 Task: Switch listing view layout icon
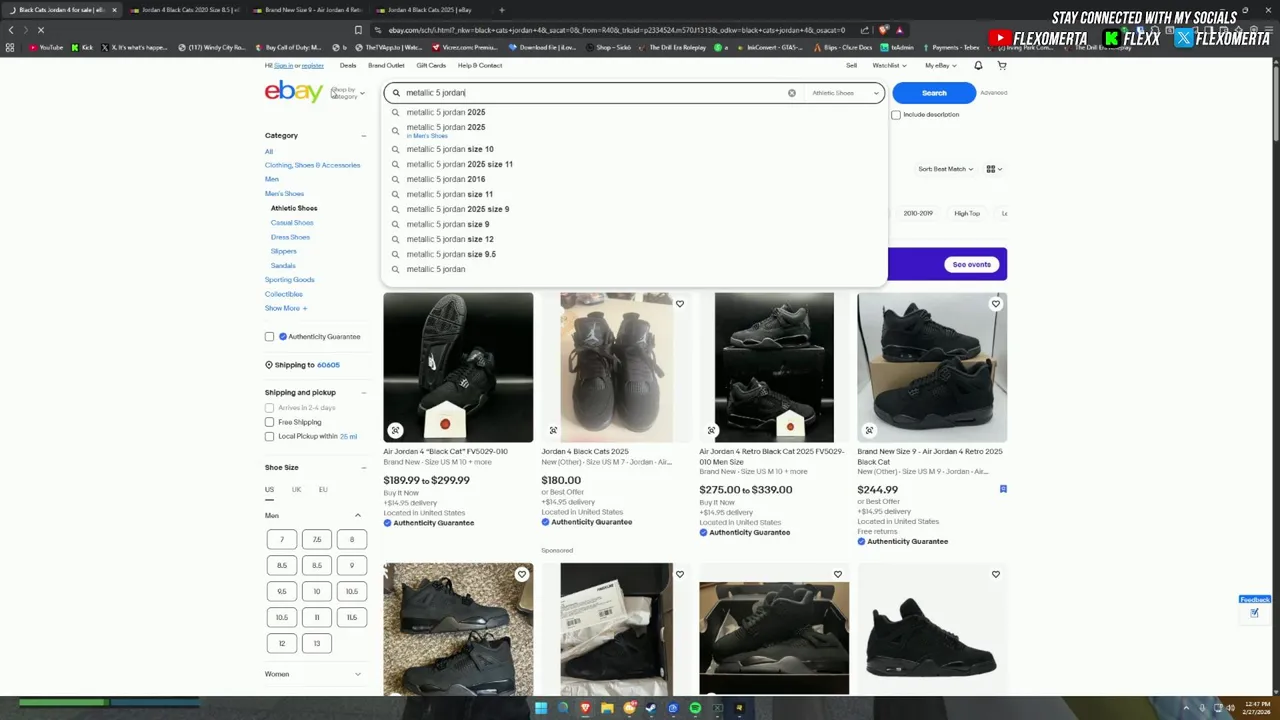pyautogui.click(x=994, y=169)
